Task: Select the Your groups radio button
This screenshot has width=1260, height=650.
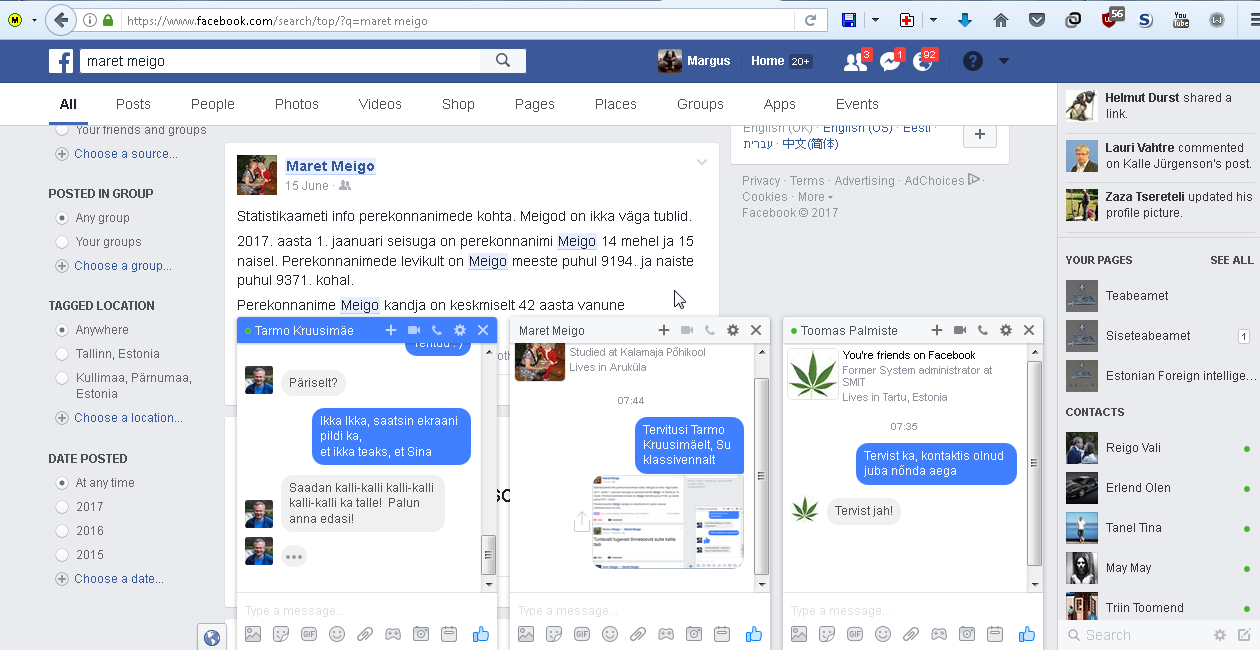Action: pyautogui.click(x=62, y=242)
